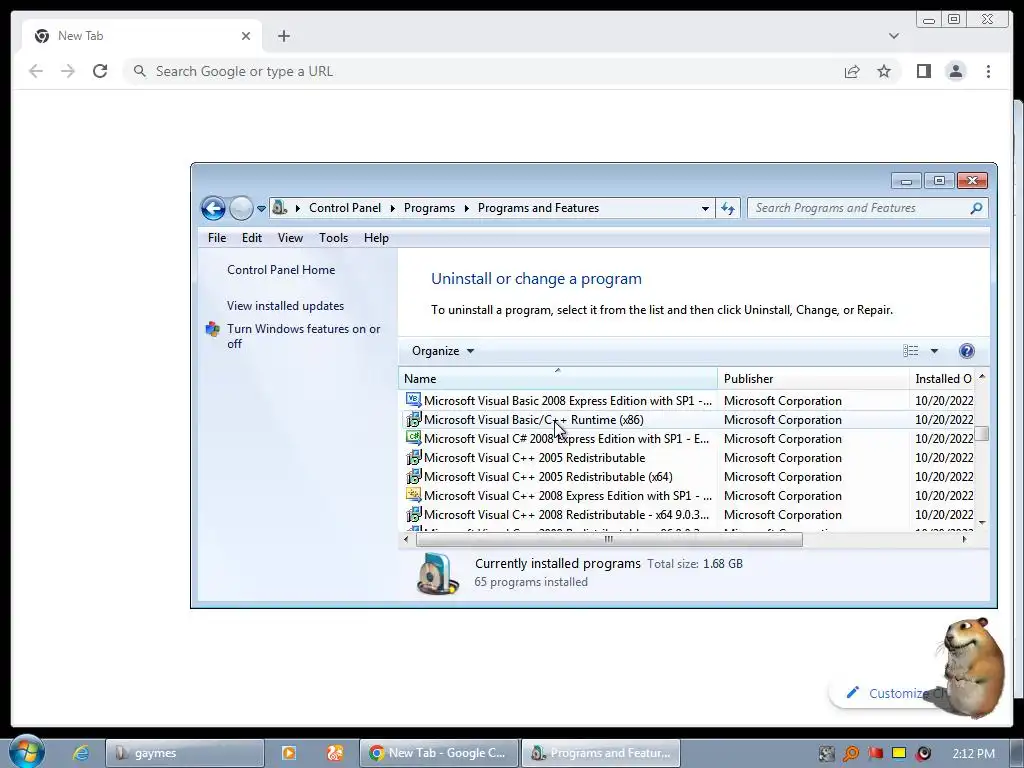Refresh the Programs and Features list

tap(728, 208)
